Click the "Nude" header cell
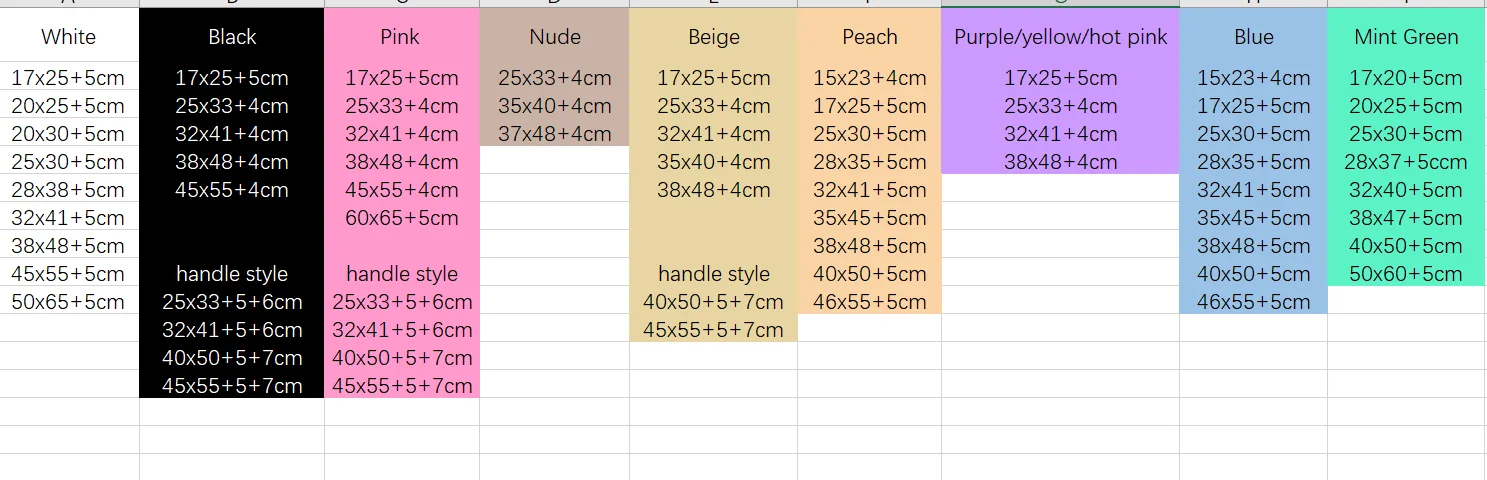Screen dimensions: 1487x480 pyautogui.click(x=554, y=37)
